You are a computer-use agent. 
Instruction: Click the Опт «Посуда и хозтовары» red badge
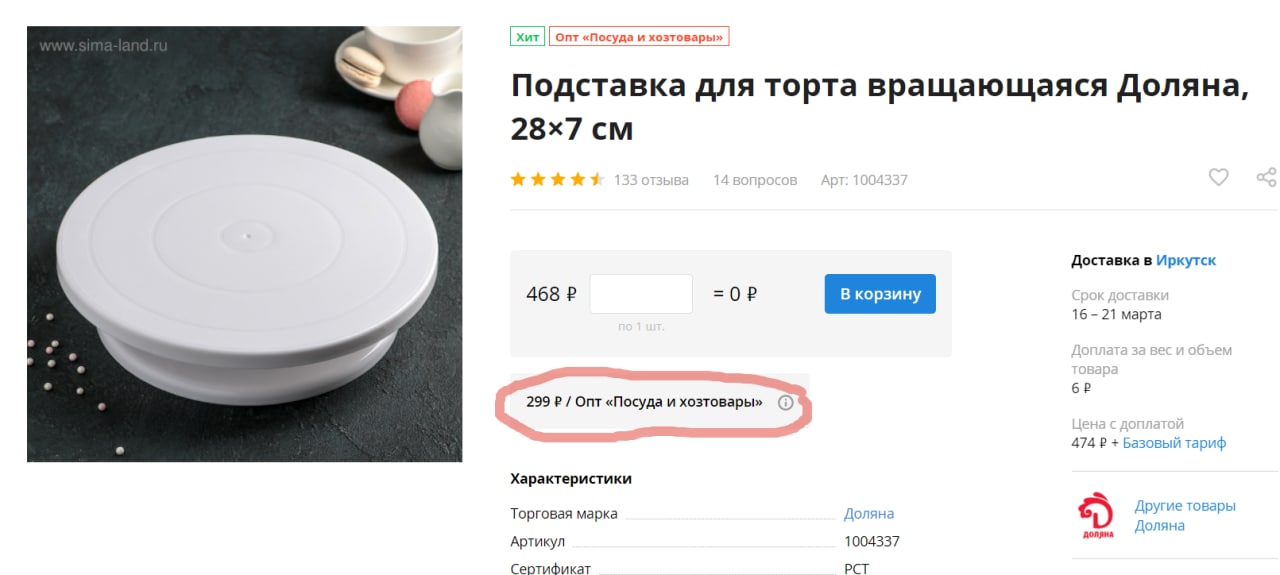(x=639, y=37)
